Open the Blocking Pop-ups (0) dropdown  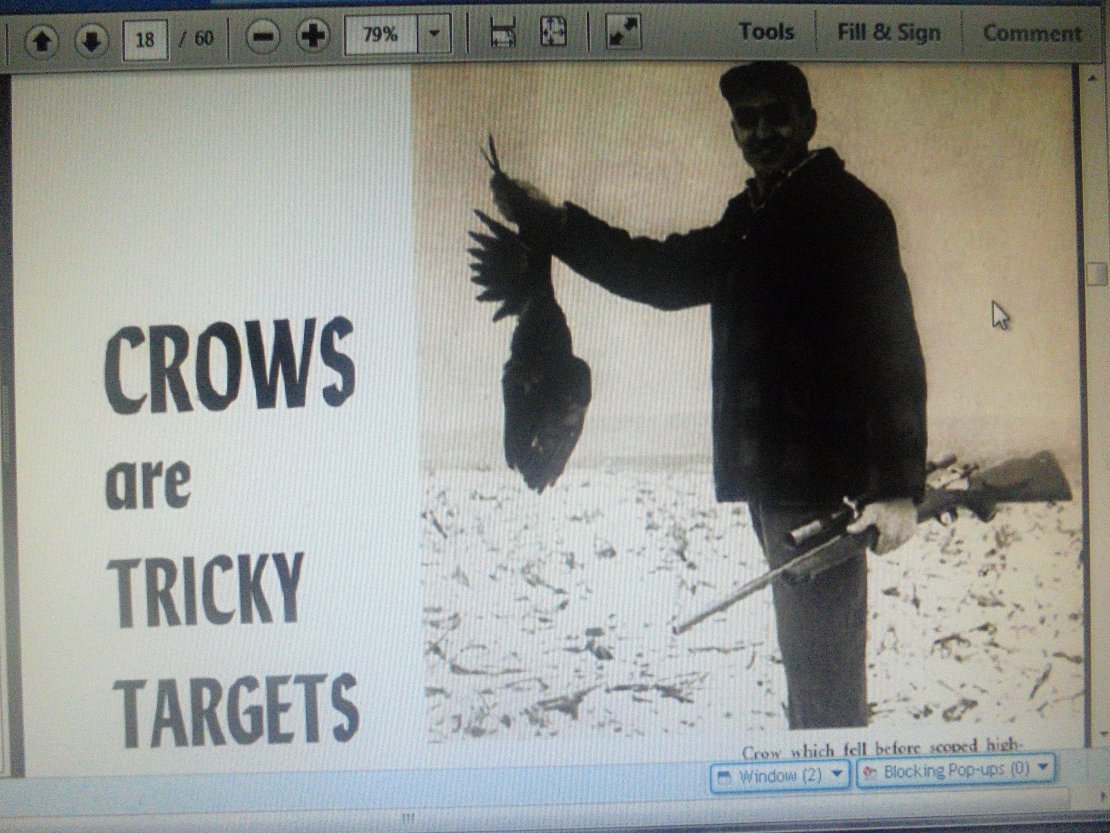pos(956,770)
